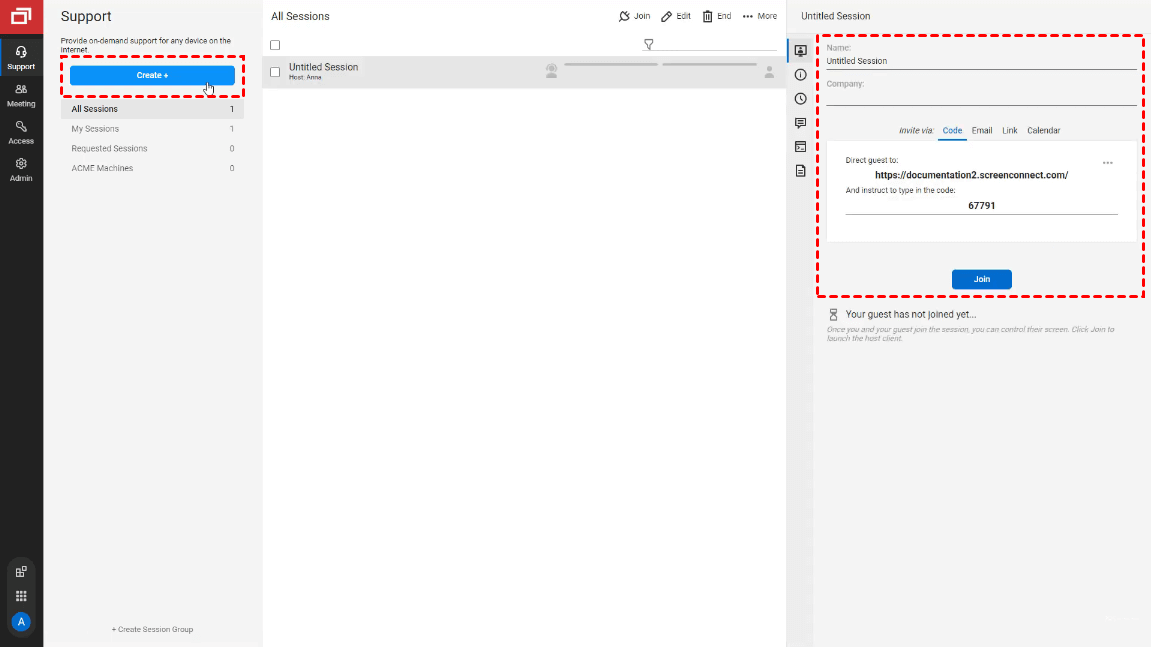
Task: Open the session Notes document tab
Action: 800,171
